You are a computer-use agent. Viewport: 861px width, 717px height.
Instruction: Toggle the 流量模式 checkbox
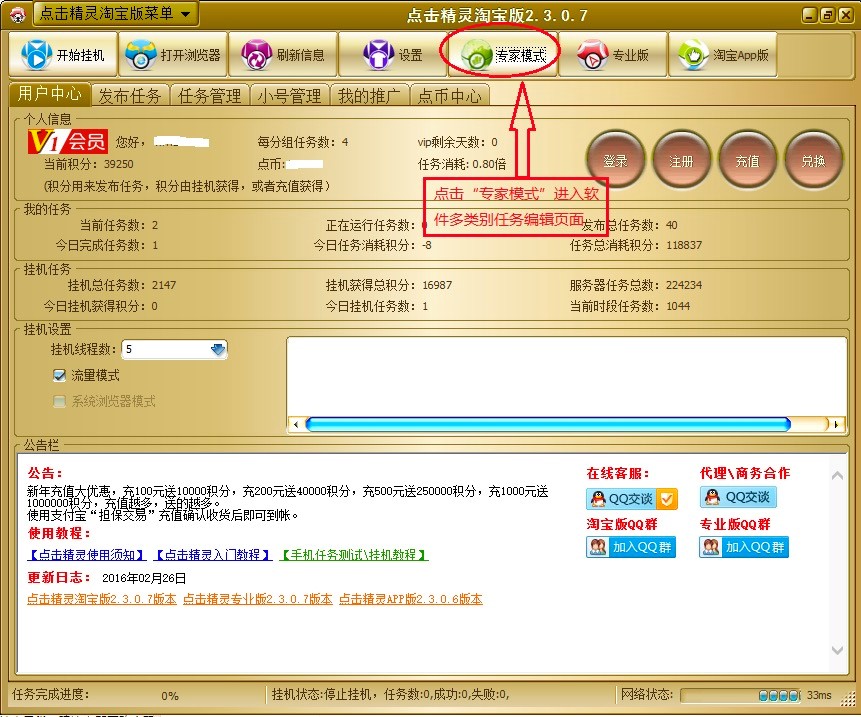point(59,376)
